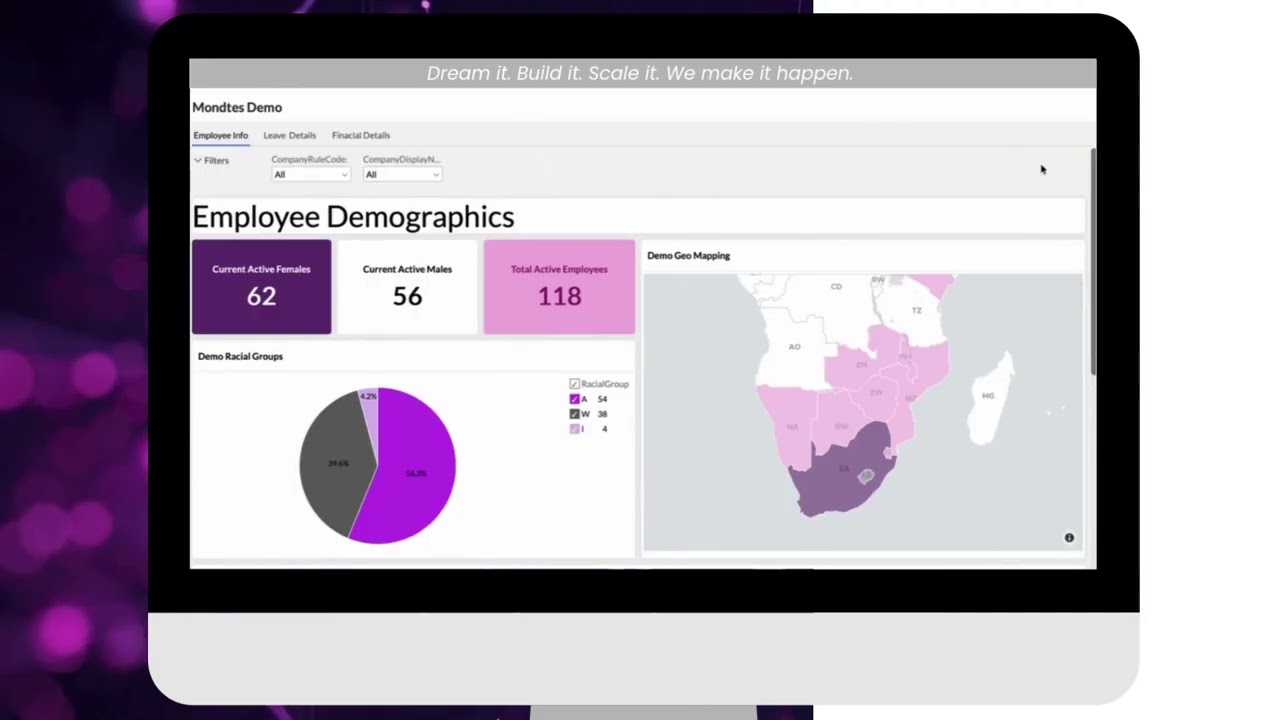Toggle the RacialGroup legend checkbox
The height and width of the screenshot is (720, 1280).
click(574, 384)
